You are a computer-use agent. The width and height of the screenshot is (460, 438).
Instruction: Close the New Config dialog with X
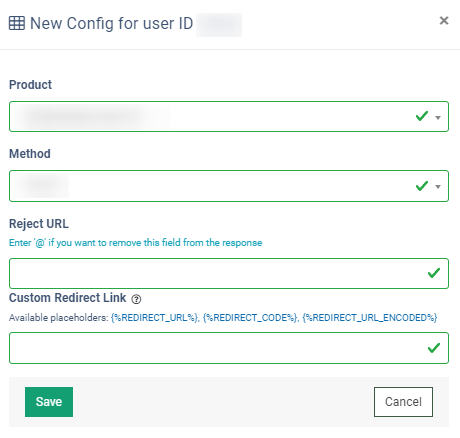point(444,21)
